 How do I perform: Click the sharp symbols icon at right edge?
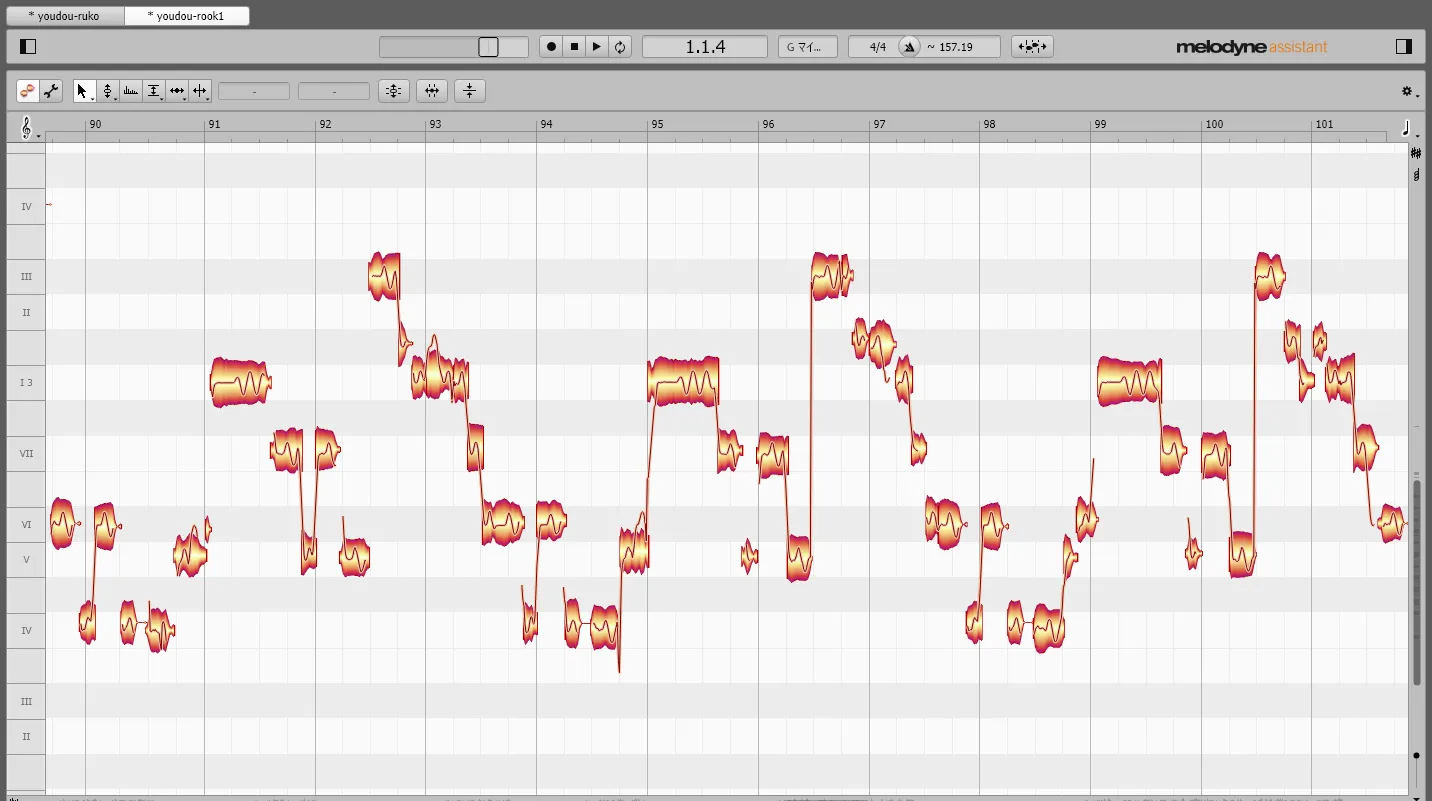pyautogui.click(x=1416, y=153)
